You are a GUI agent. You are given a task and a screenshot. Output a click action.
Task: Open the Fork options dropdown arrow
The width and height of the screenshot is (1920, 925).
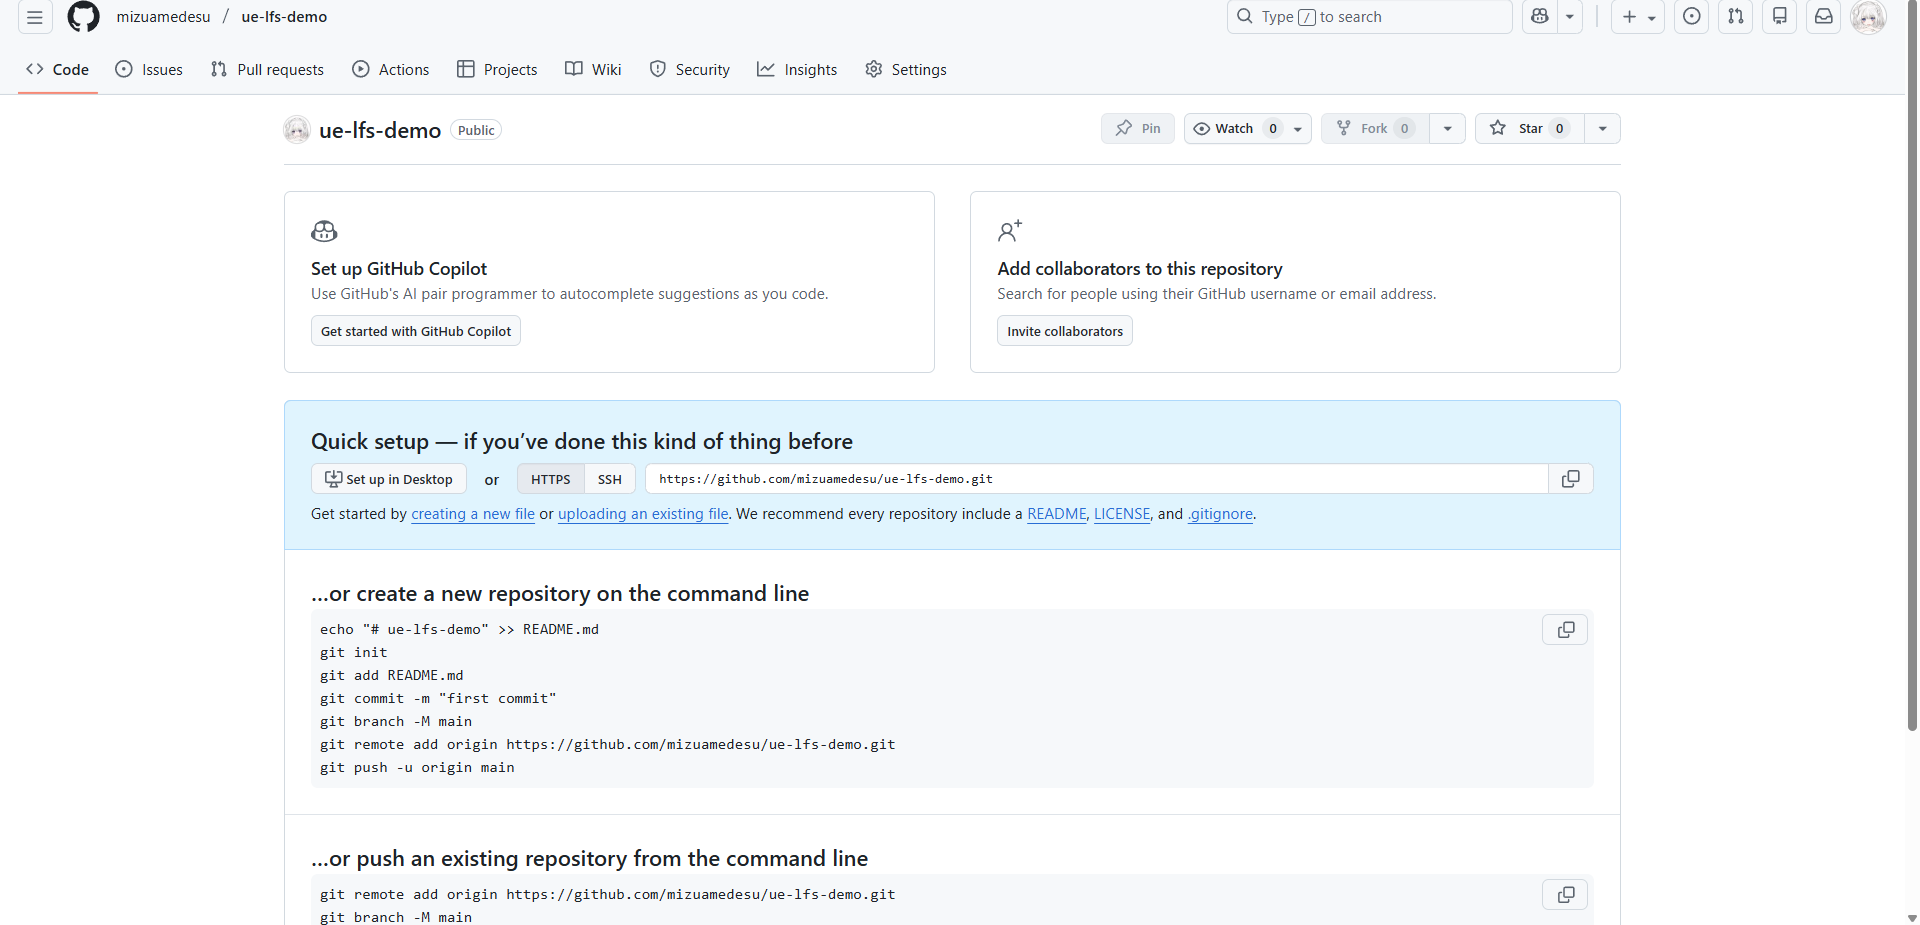point(1447,129)
